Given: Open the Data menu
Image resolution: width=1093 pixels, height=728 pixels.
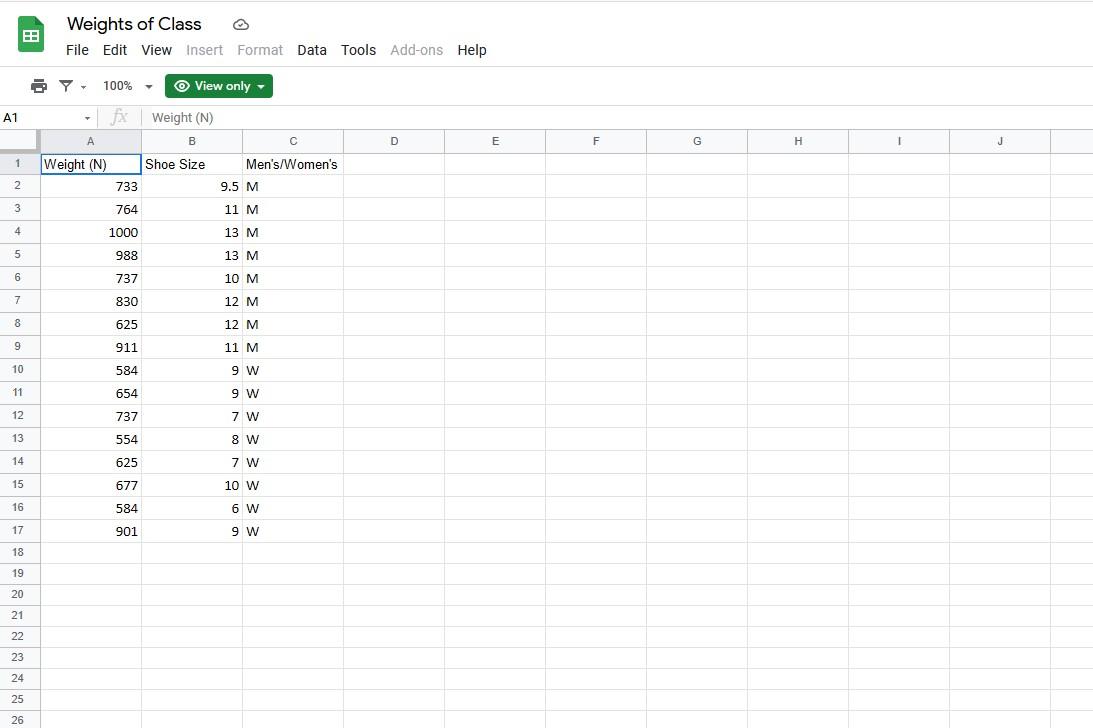Looking at the screenshot, I should click(x=311, y=50).
